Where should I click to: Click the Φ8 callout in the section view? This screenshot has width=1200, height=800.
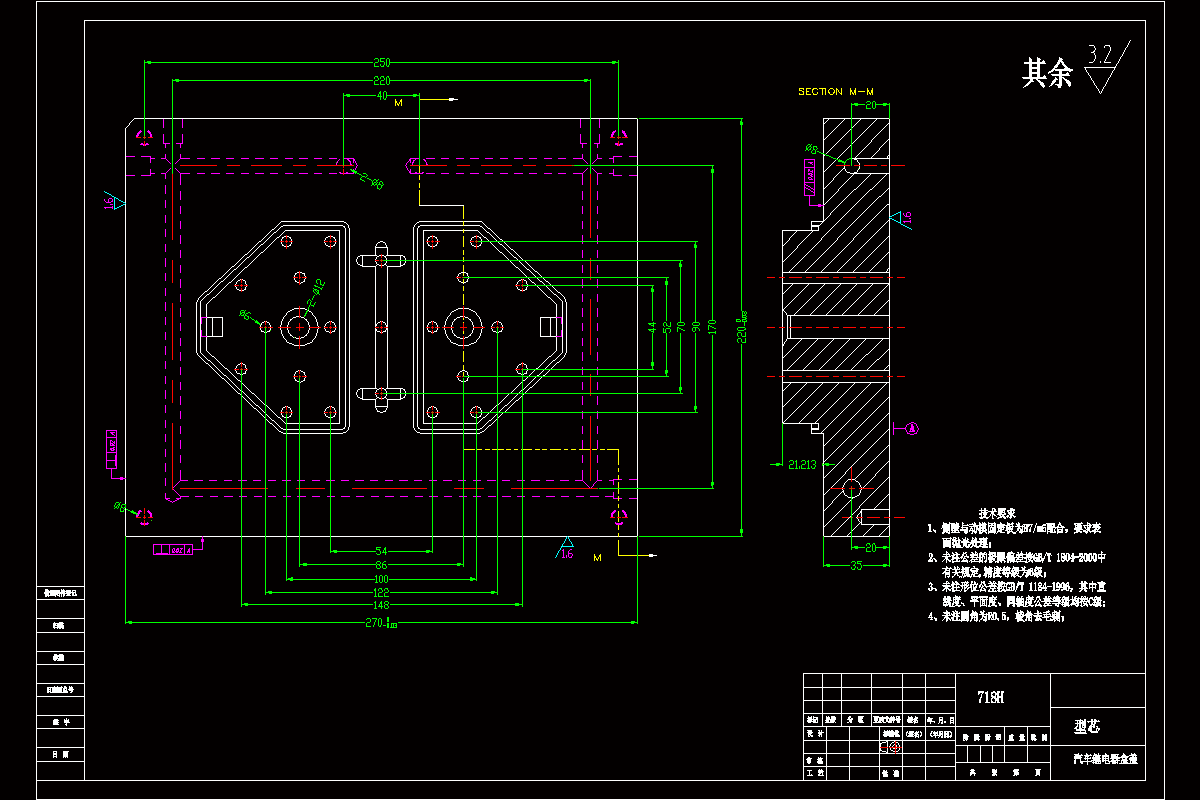[x=812, y=149]
